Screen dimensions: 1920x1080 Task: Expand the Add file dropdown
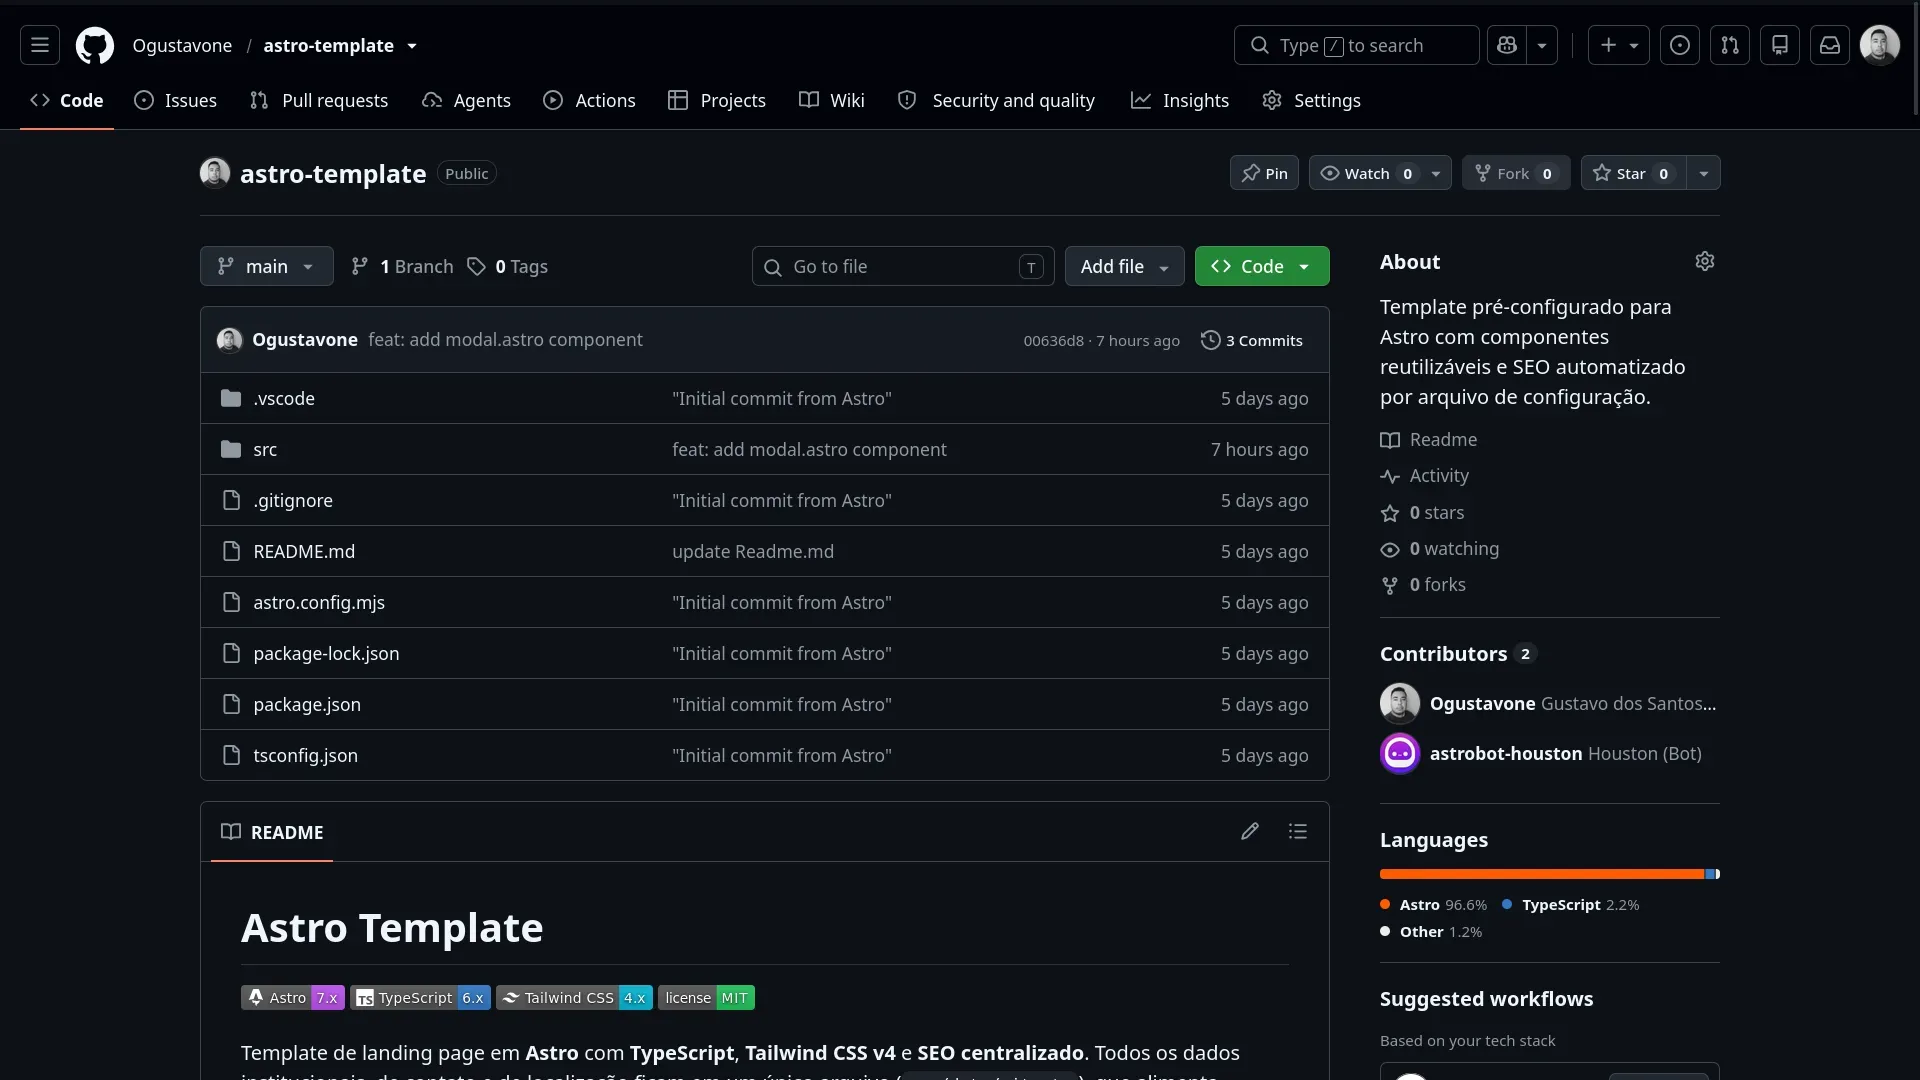click(1124, 266)
